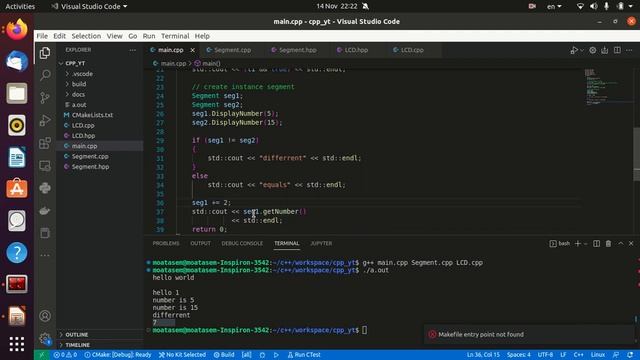This screenshot has width=640, height=360.
Task: Click the errors and warnings status indicator
Action: (x=65, y=355)
